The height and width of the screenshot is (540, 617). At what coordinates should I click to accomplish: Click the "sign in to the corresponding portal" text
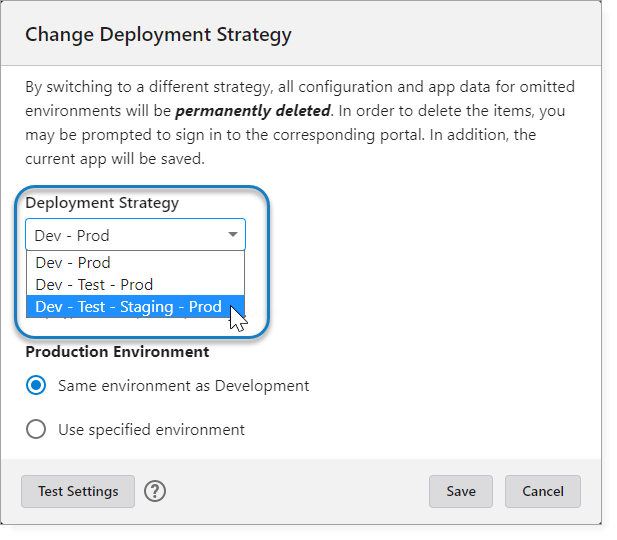pyautogui.click(x=259, y=134)
